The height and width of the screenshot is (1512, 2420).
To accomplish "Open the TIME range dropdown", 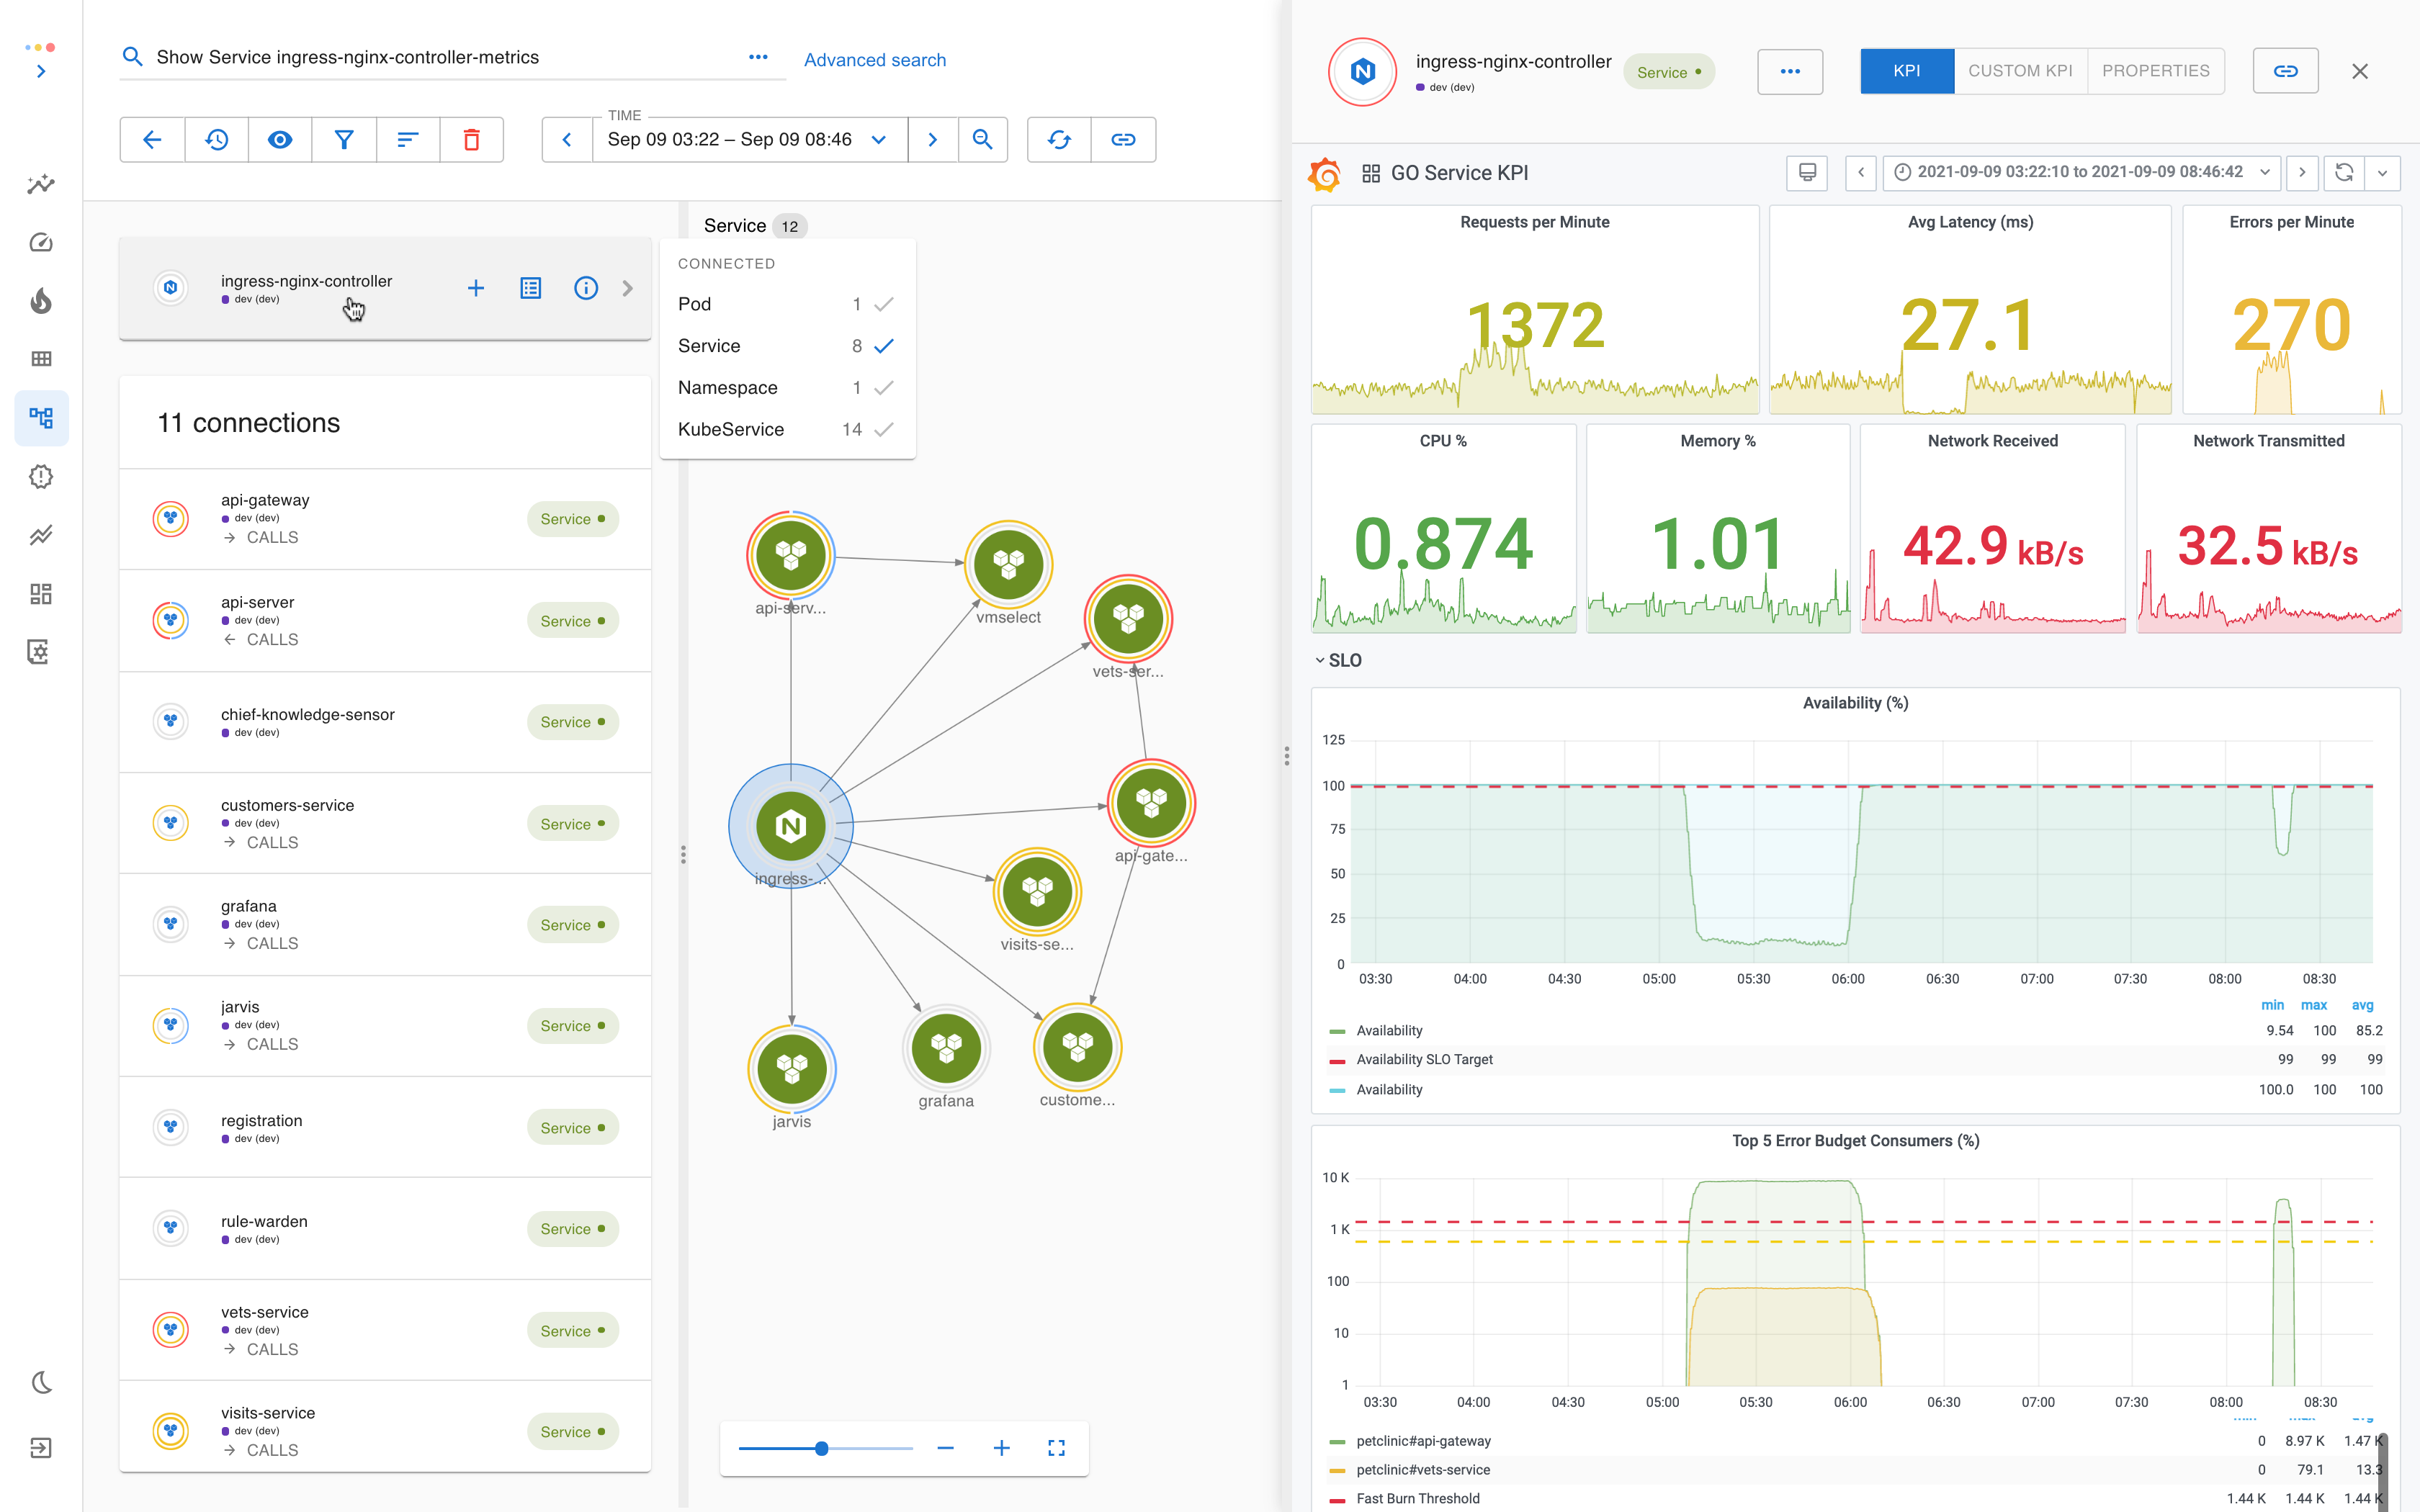I will (878, 140).
